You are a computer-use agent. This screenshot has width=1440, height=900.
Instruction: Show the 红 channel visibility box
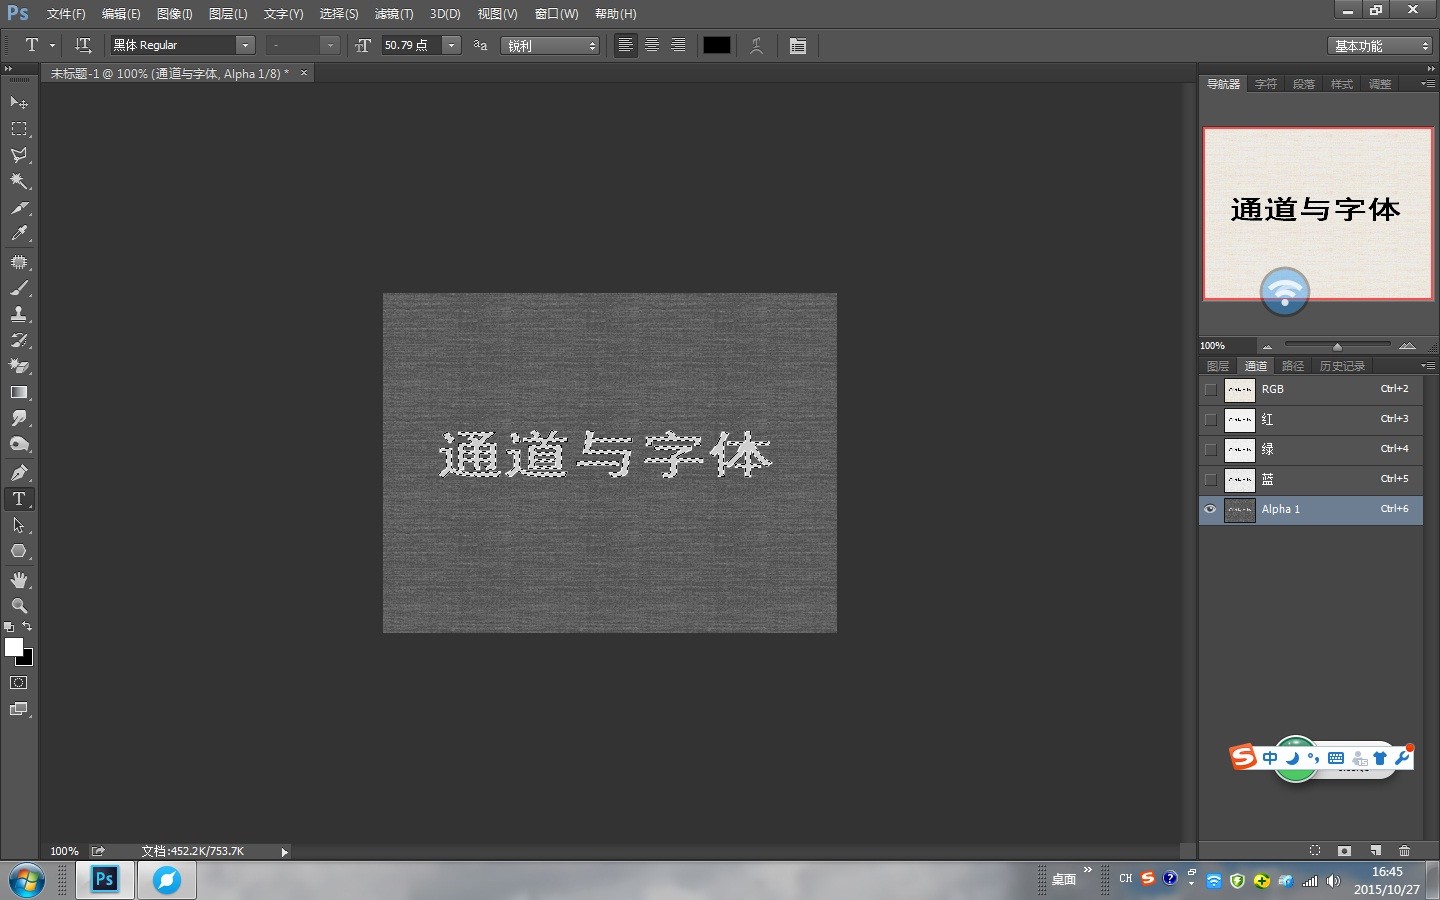(x=1211, y=420)
